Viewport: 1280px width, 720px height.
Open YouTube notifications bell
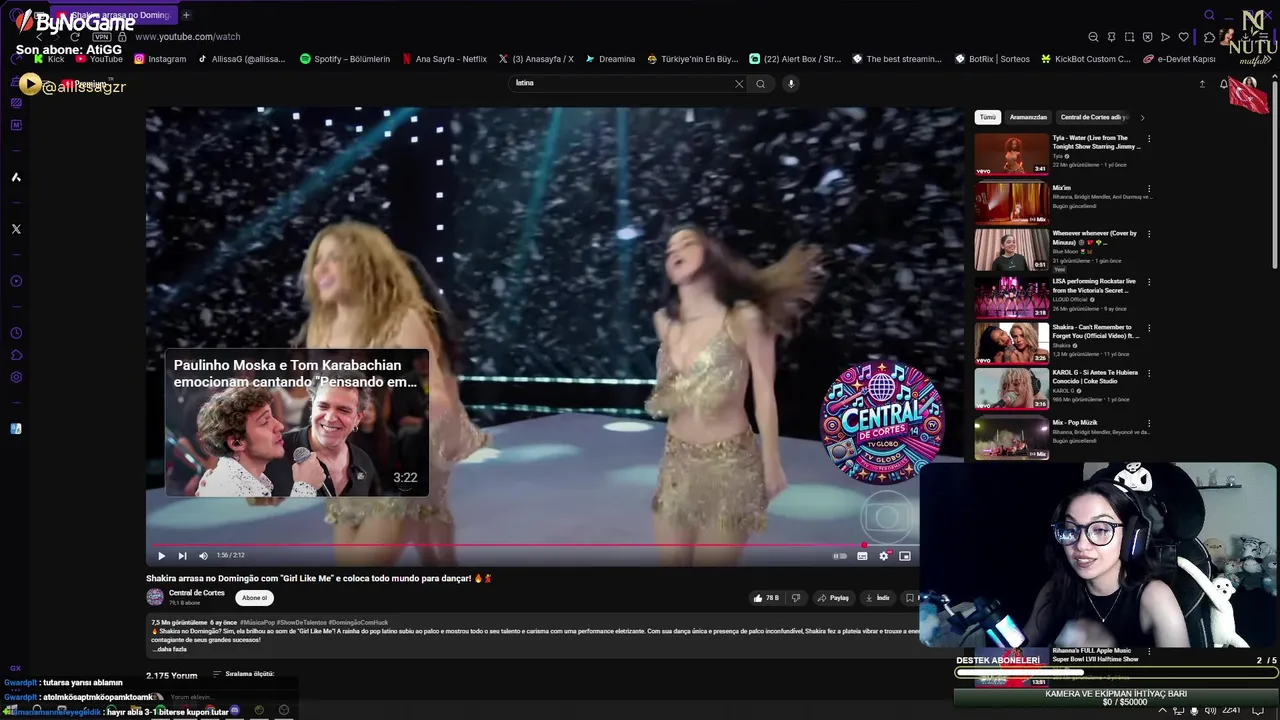1224,84
